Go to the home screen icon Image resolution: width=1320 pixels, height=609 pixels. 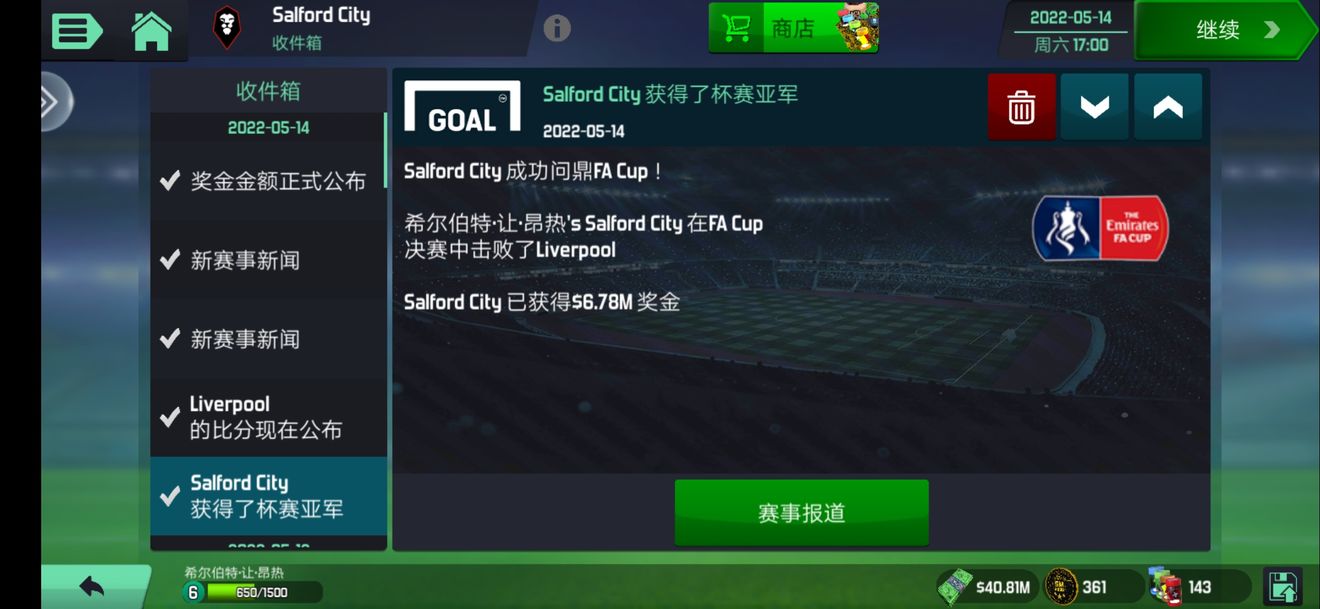tap(151, 30)
